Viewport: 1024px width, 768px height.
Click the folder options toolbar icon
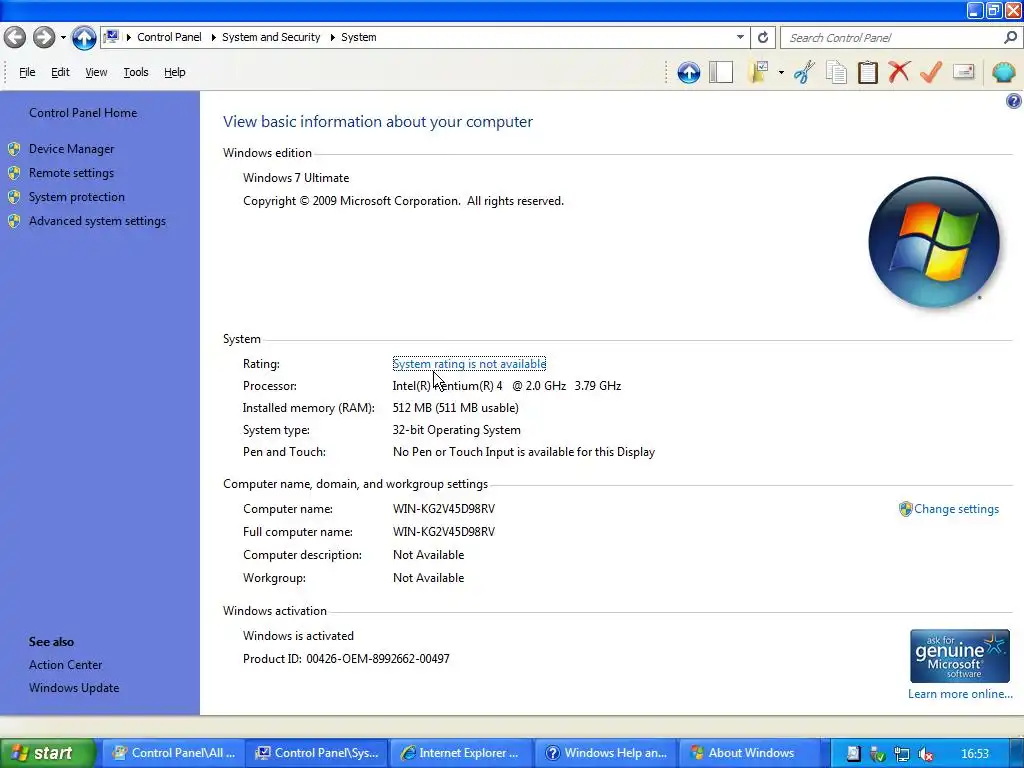point(760,72)
